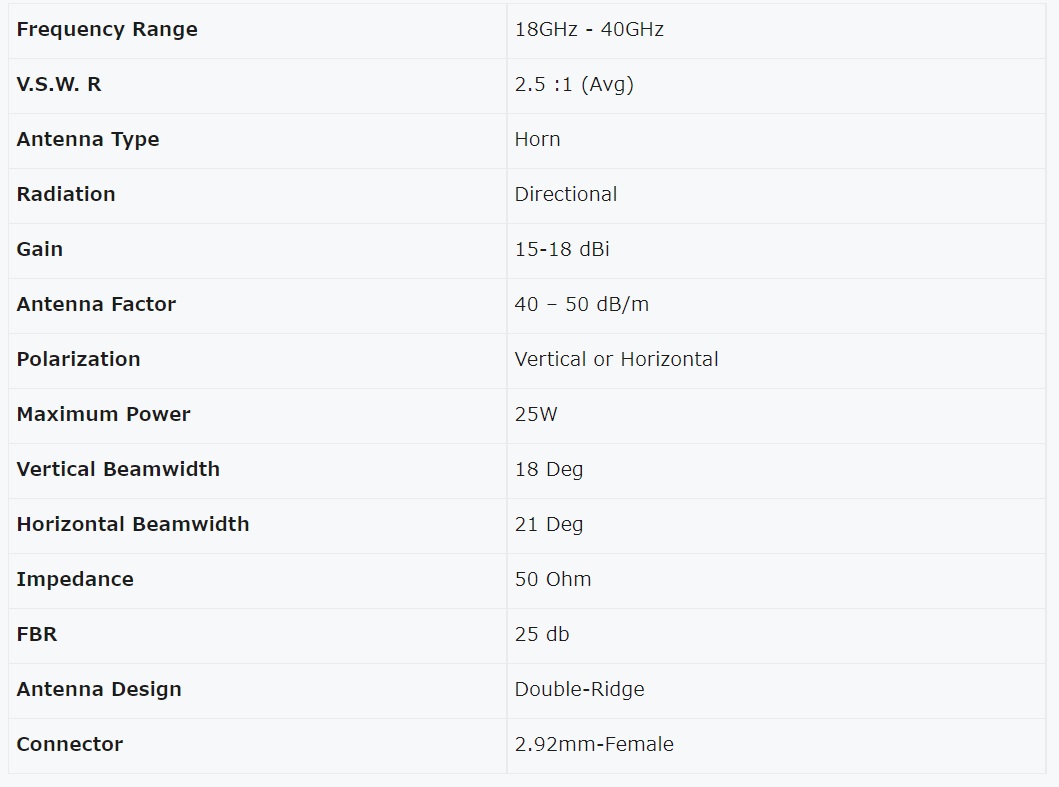Click the 21 Deg horizontal beamwidth value
This screenshot has height=787, width=1059.
tap(548, 525)
